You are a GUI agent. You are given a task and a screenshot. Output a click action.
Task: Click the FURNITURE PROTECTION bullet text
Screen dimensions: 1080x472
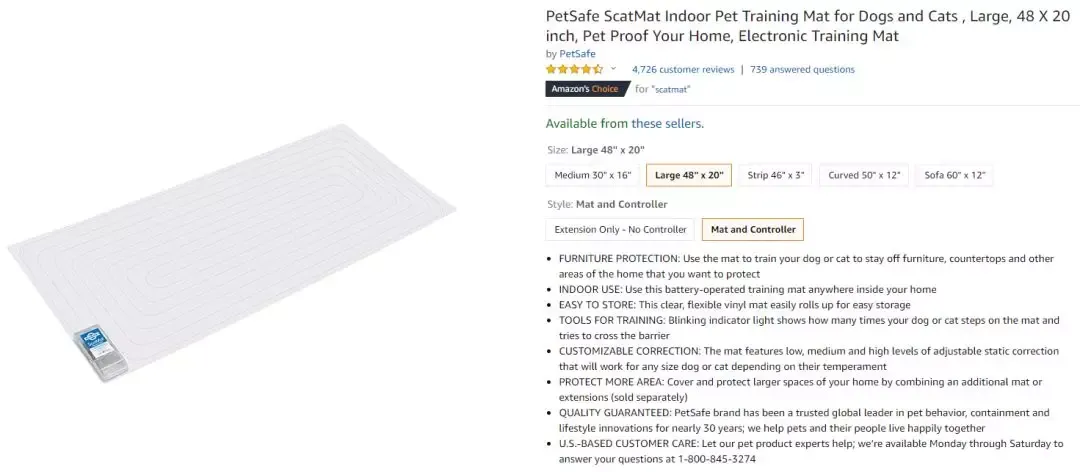806,266
